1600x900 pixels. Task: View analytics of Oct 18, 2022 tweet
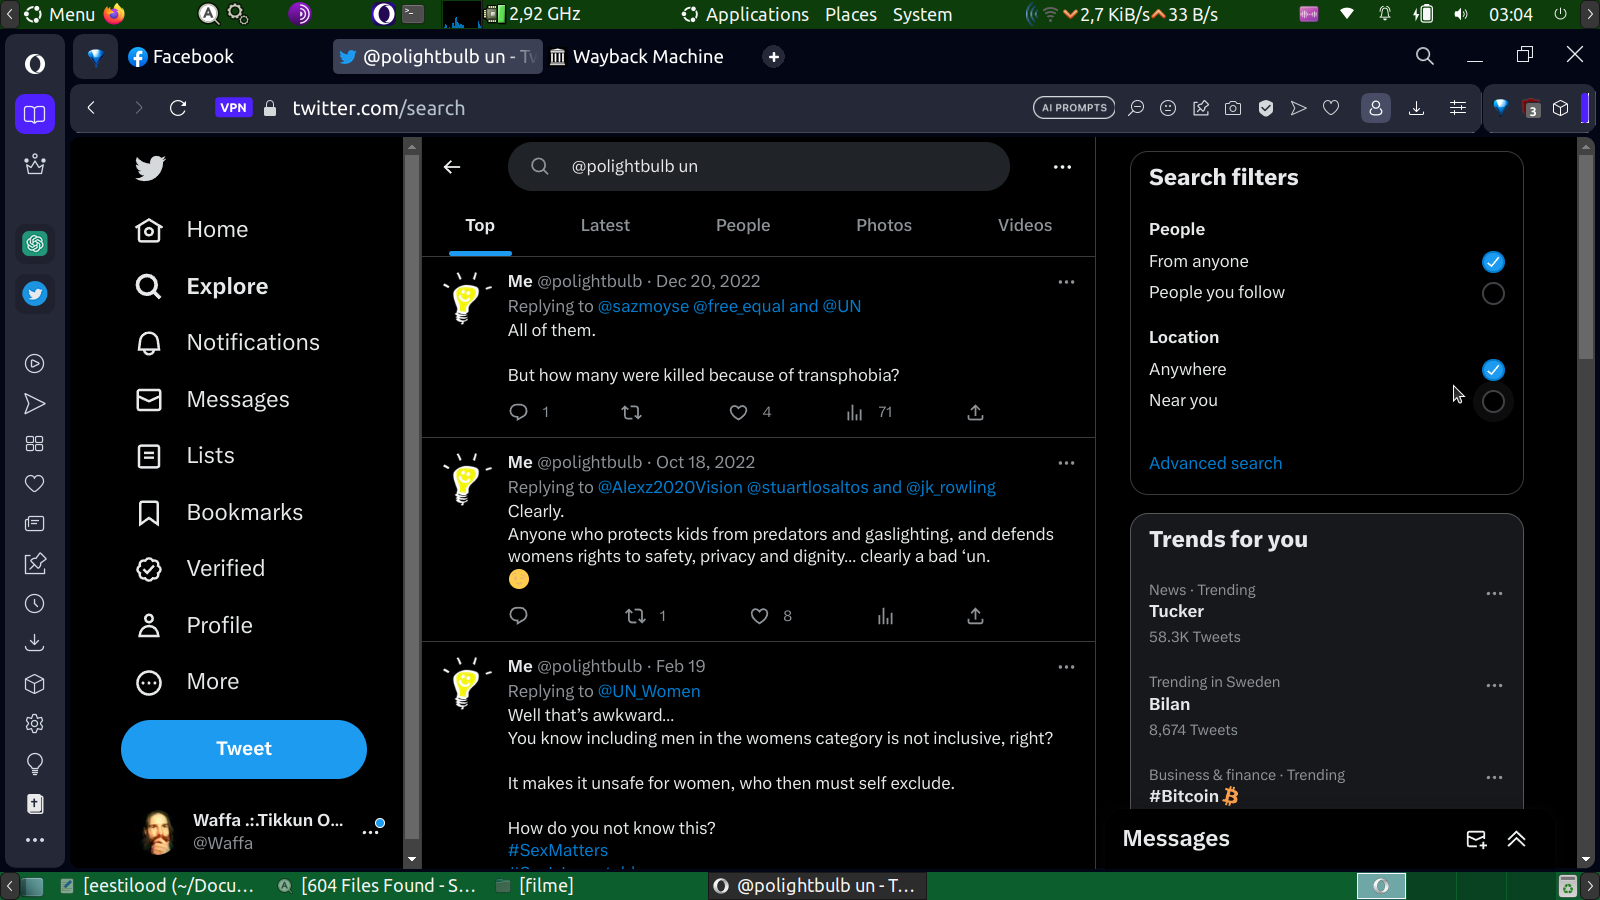click(x=885, y=616)
